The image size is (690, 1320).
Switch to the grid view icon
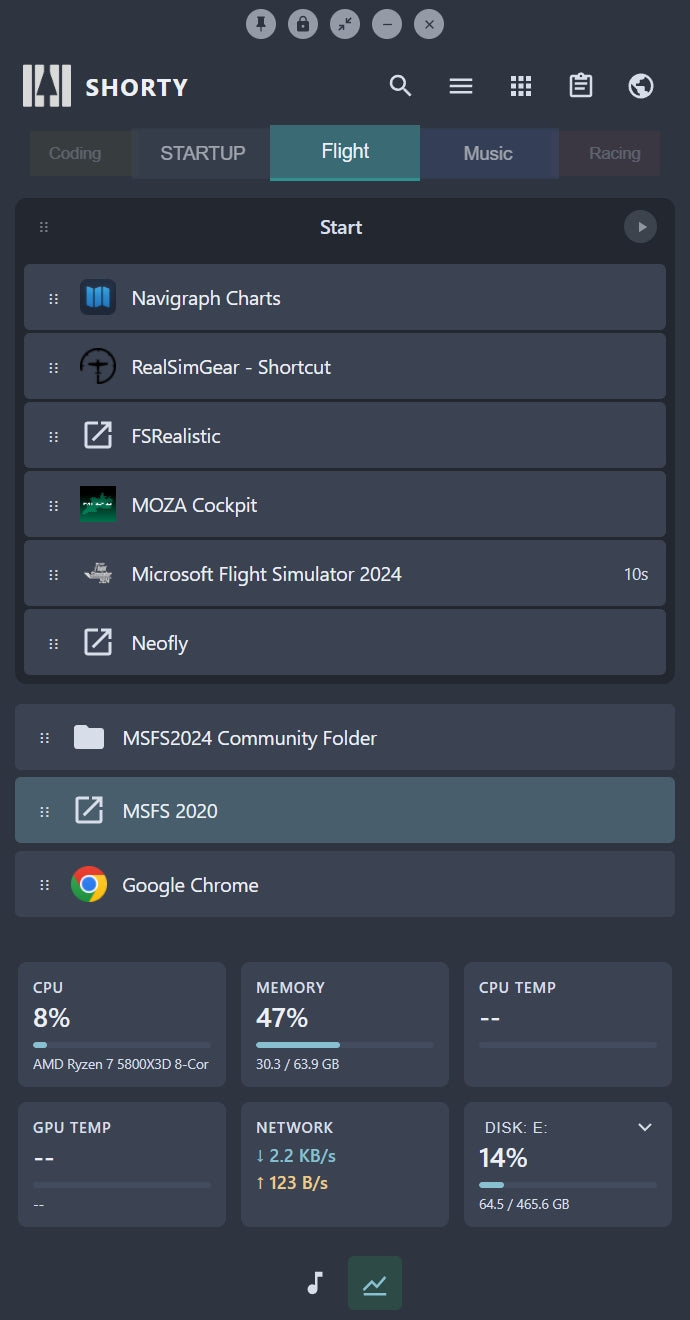pos(521,86)
